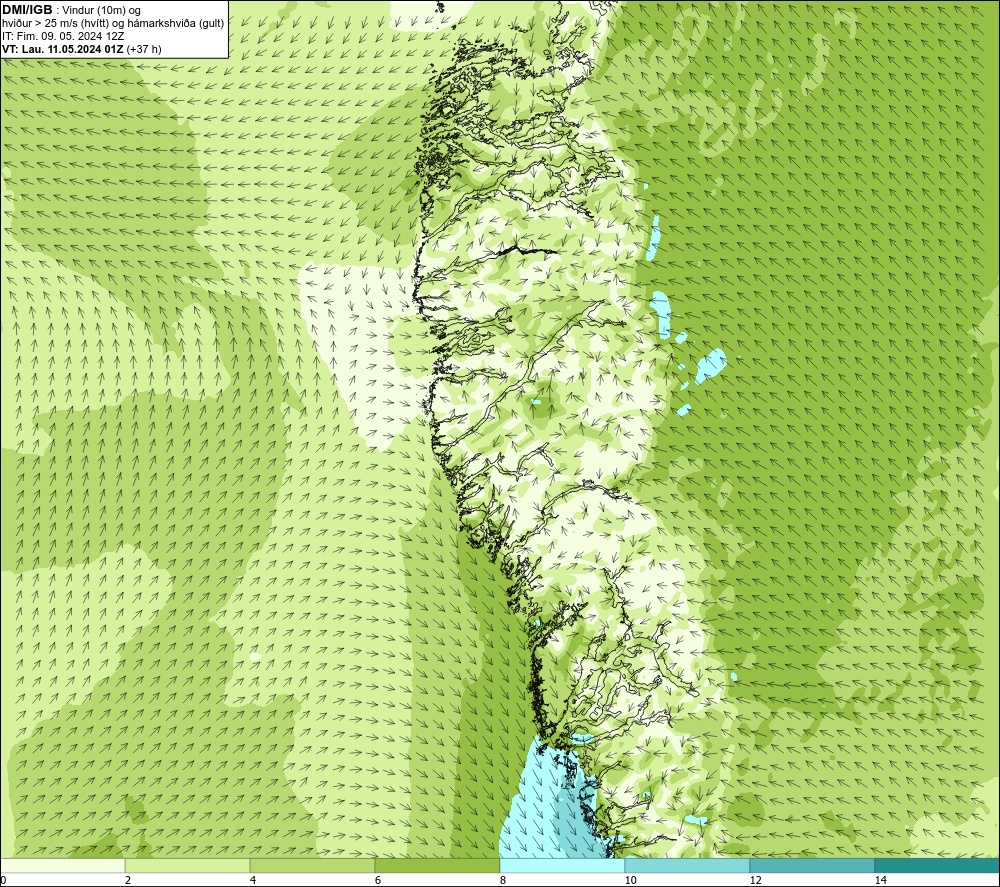Click the '(+37 h)' forecast offset text
1000x887 pixels.
point(144,49)
